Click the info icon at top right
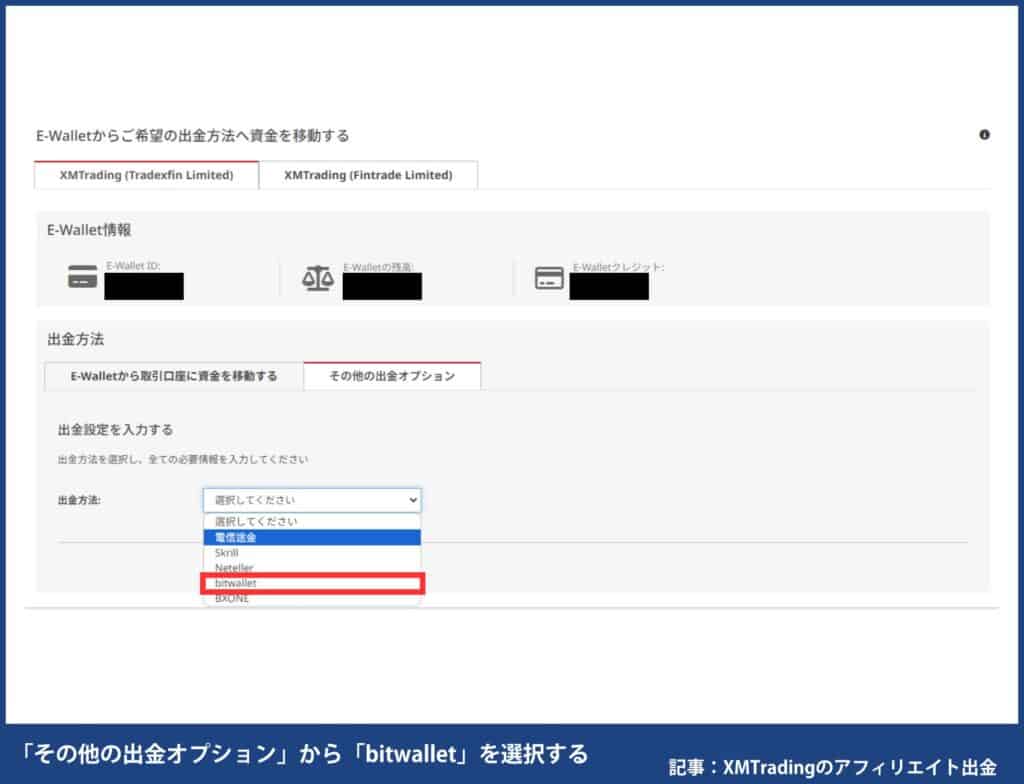The image size is (1024, 784). [x=984, y=135]
